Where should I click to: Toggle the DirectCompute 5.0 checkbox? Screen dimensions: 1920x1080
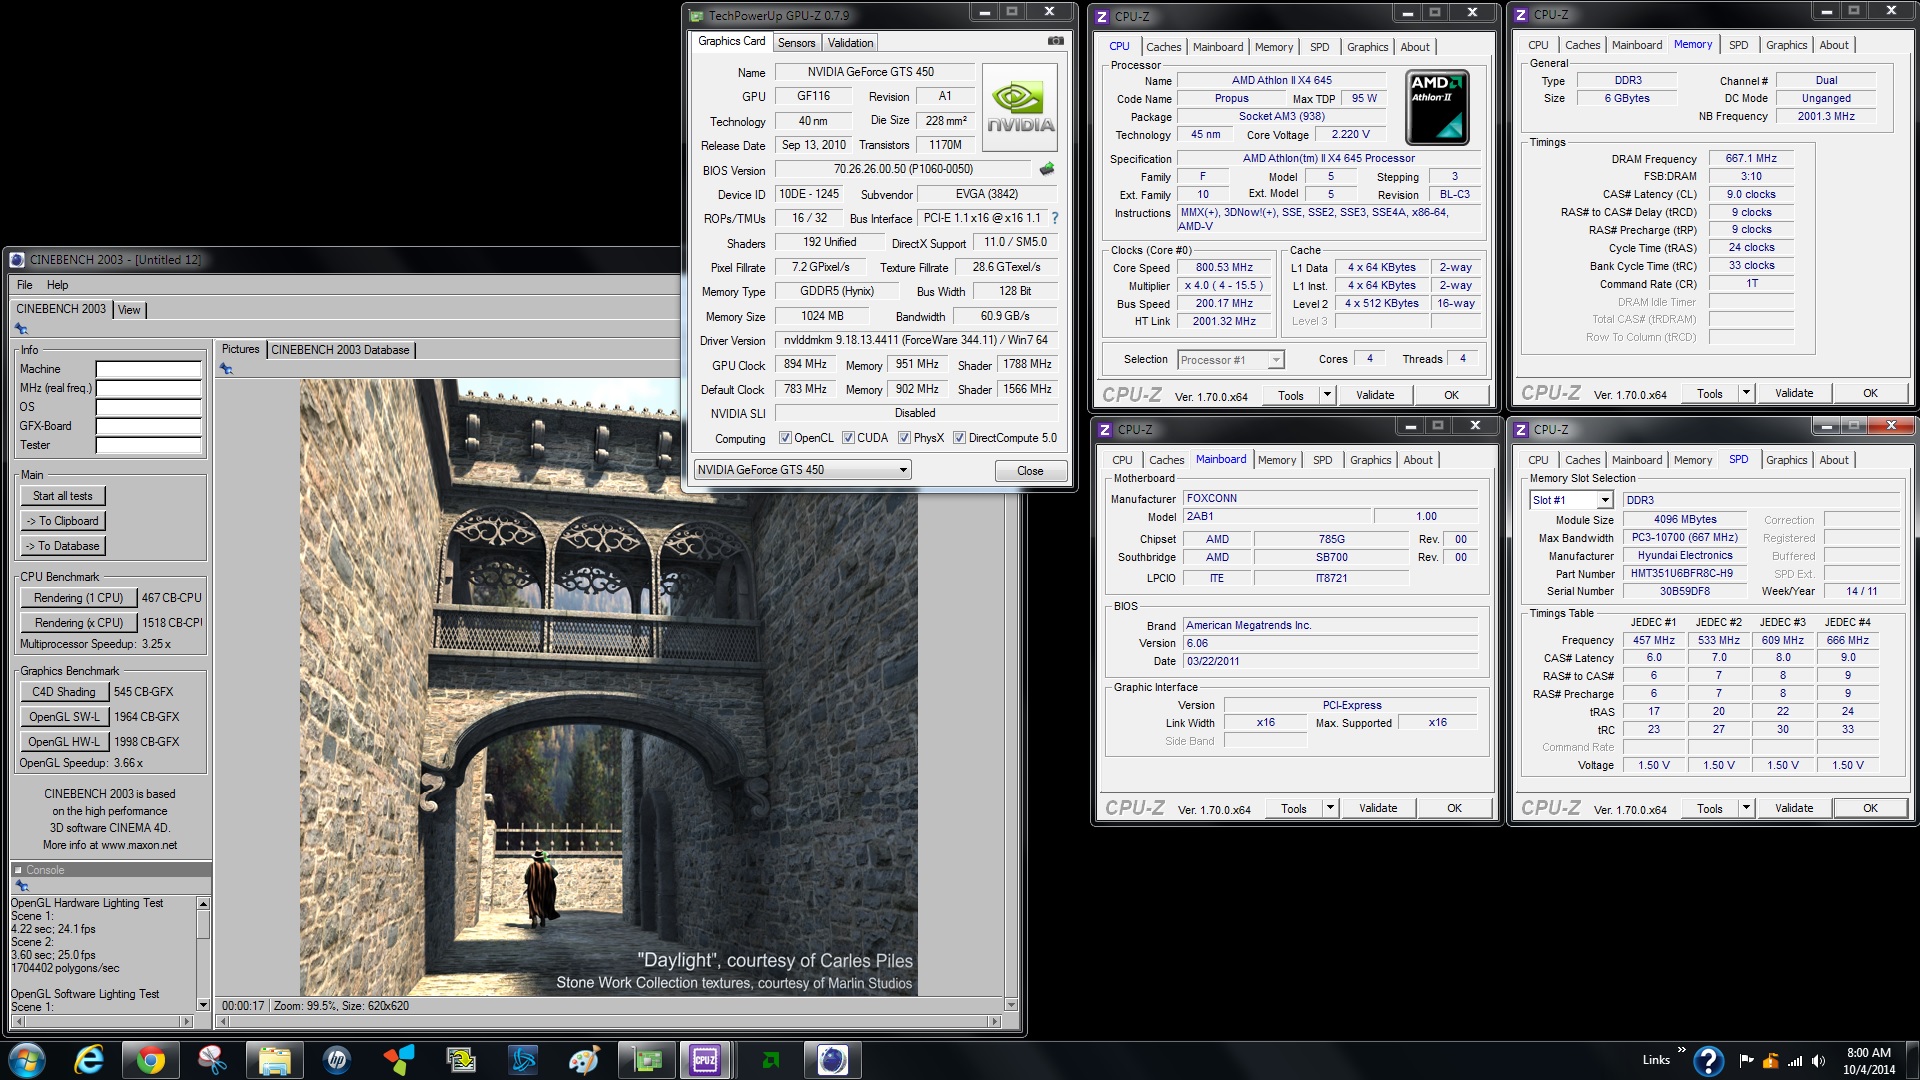pyautogui.click(x=959, y=438)
